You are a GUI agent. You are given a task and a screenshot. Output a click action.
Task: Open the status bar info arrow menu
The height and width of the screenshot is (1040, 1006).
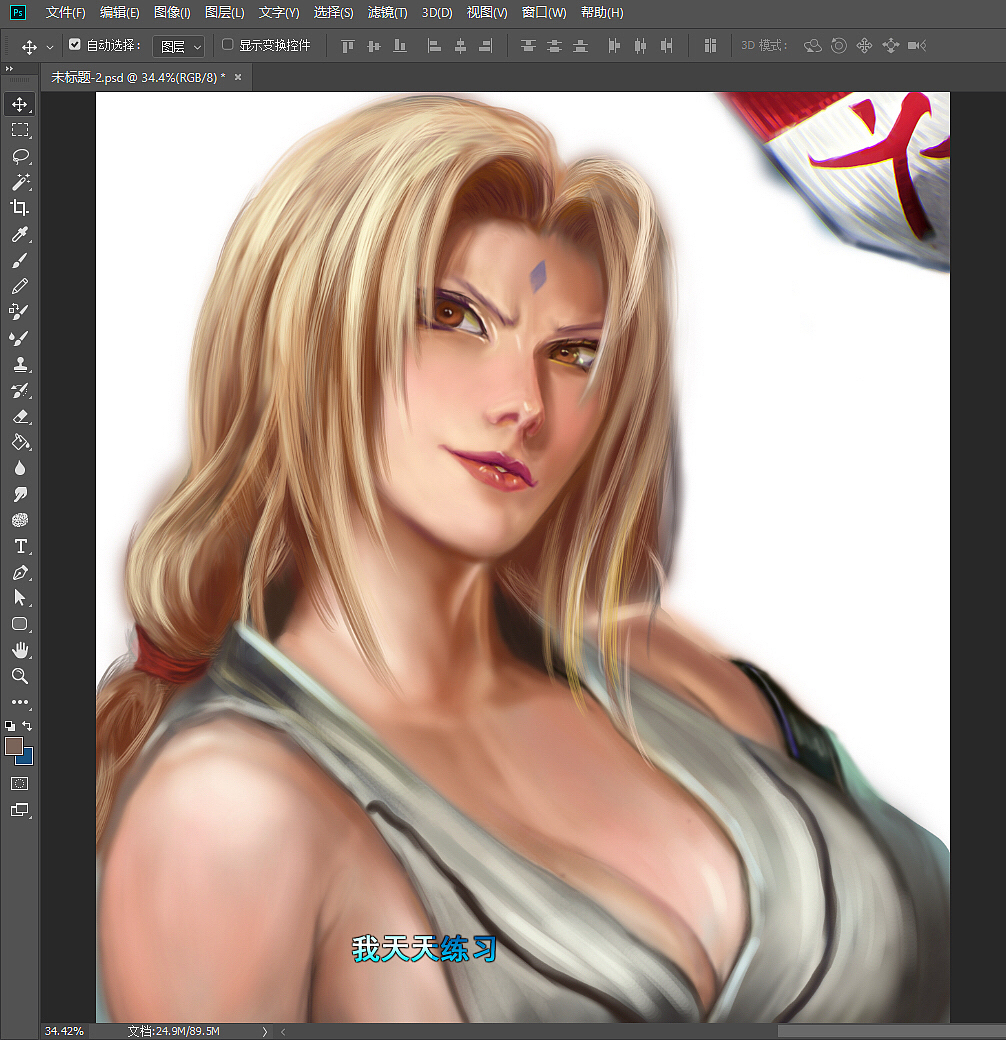265,1031
